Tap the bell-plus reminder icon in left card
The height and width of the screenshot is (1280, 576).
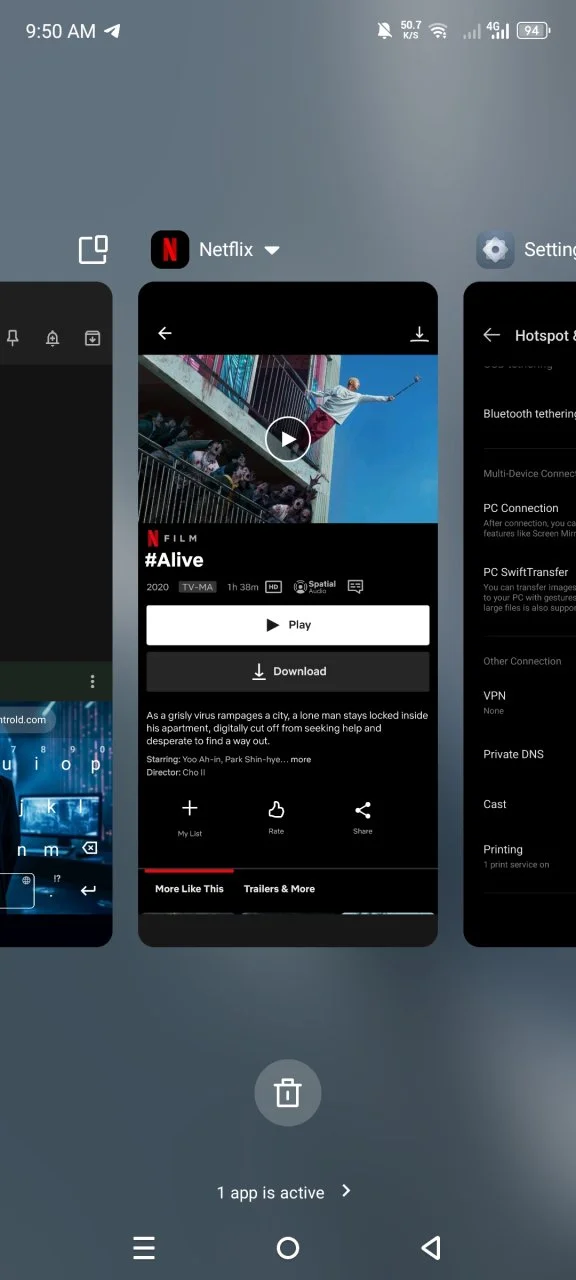coord(53,338)
